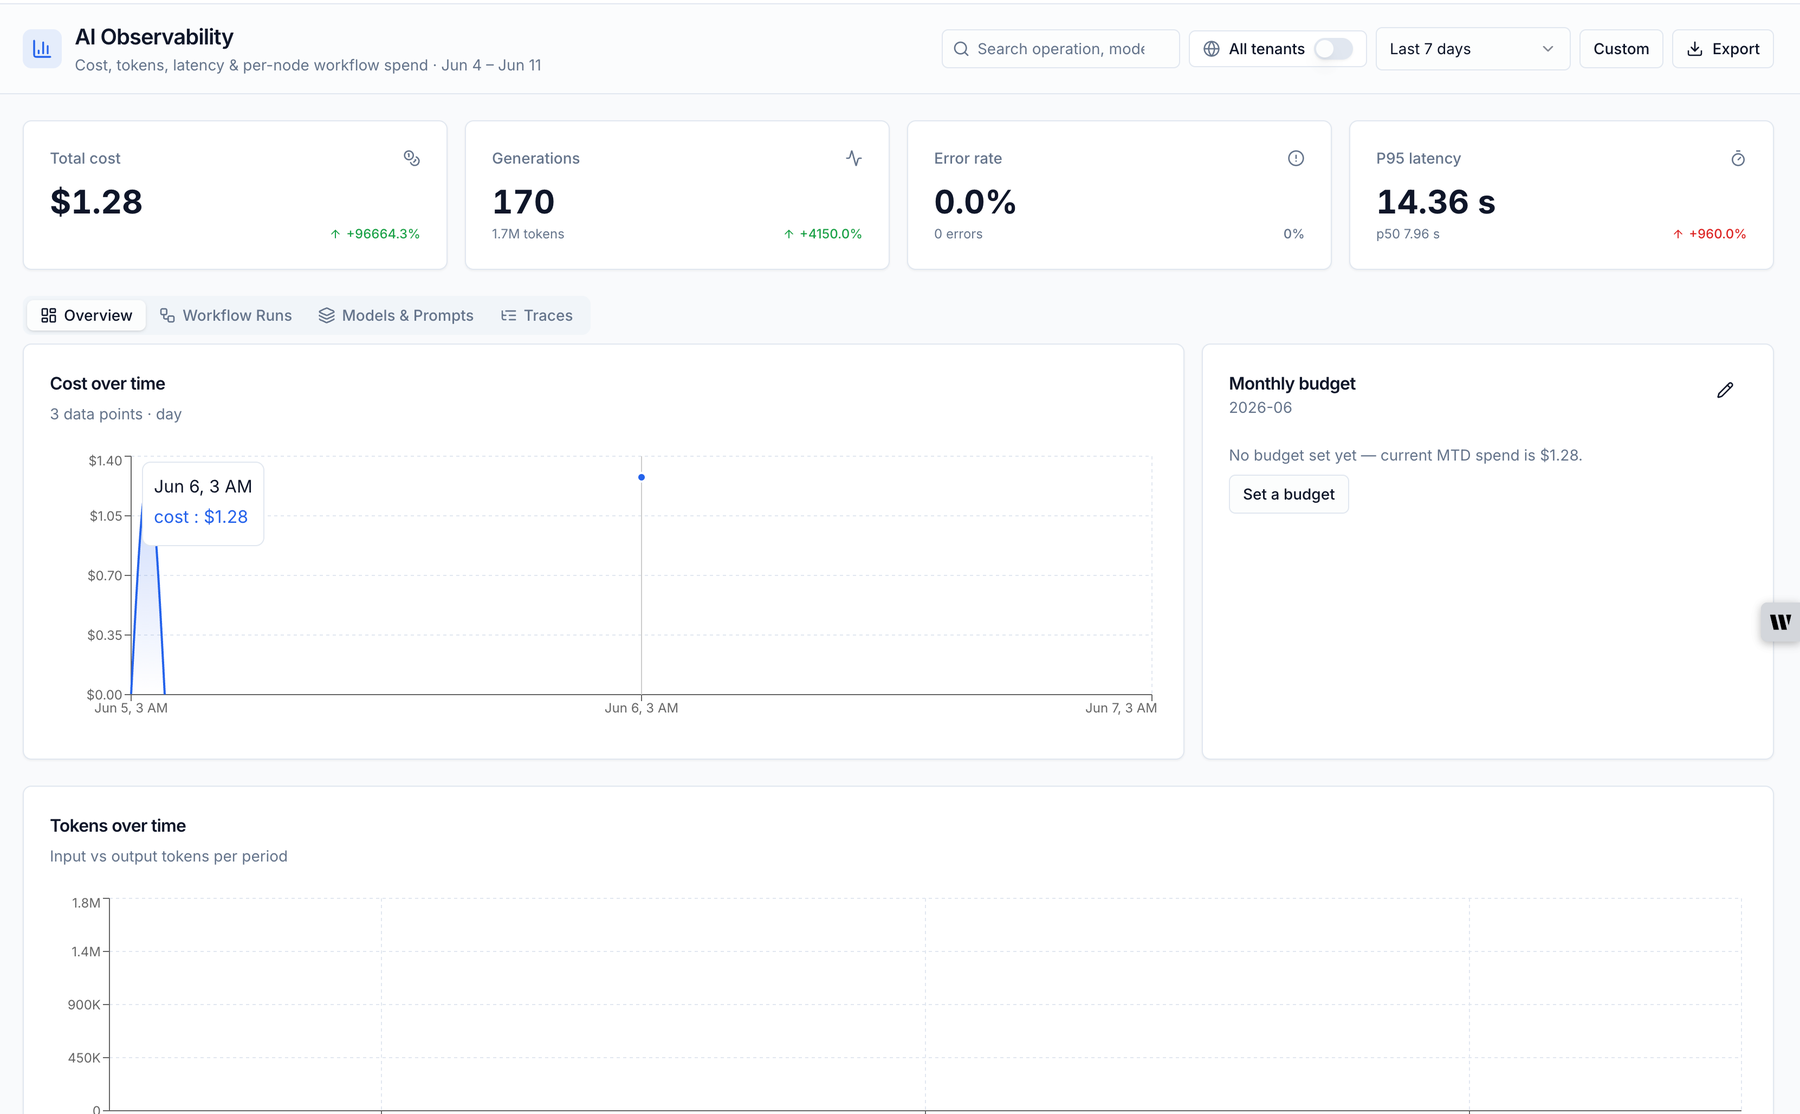
Task: Click the download icon in the Export button
Action: click(1695, 49)
